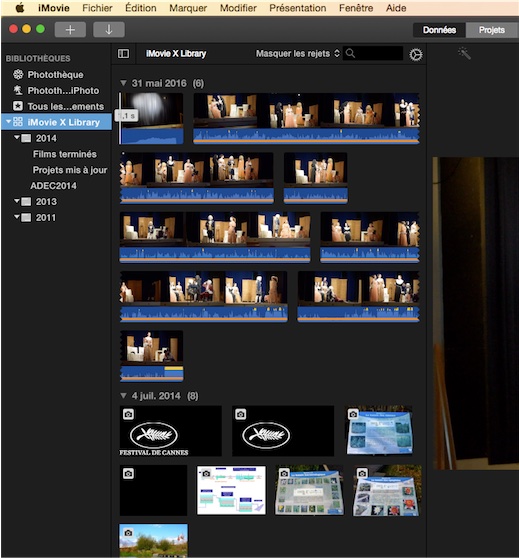Viewport: 519px width, 558px height.
Task: Select Photothèque library icon
Action: tap(18, 74)
